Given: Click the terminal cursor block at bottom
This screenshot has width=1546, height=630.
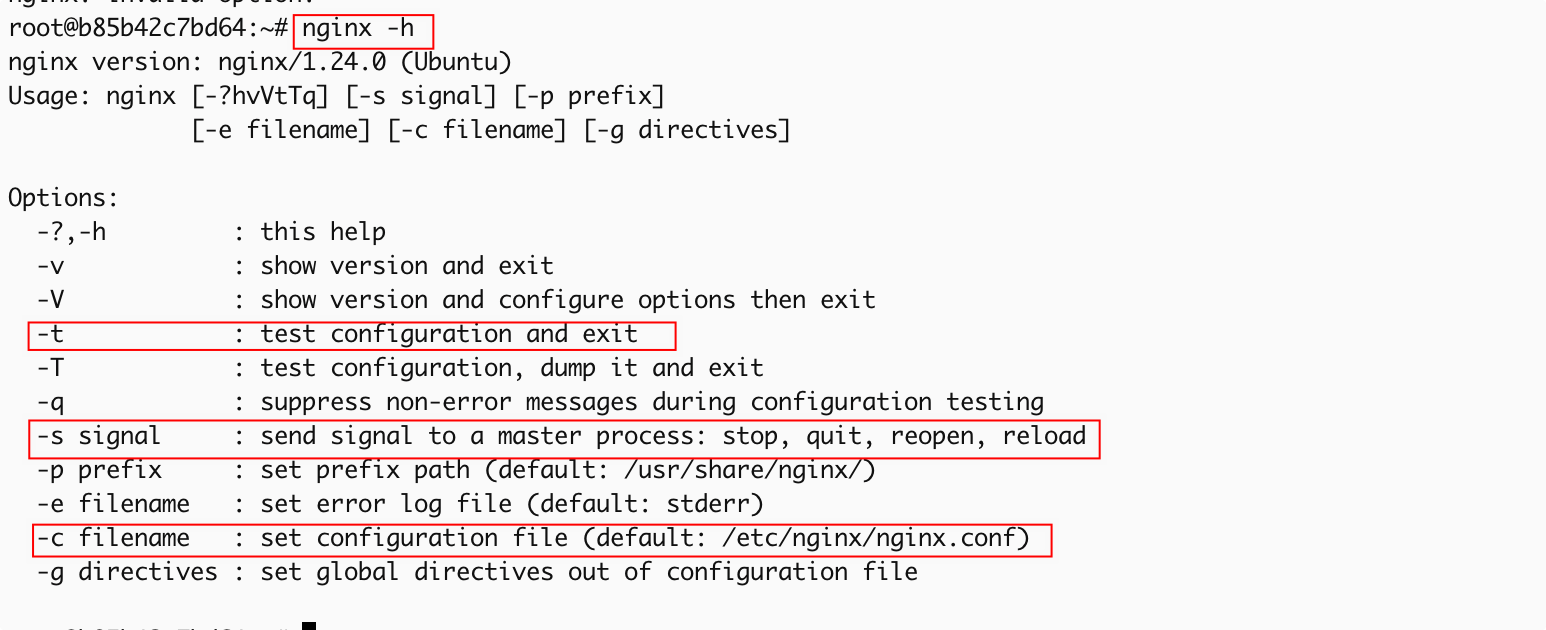Looking at the screenshot, I should [x=309, y=626].
